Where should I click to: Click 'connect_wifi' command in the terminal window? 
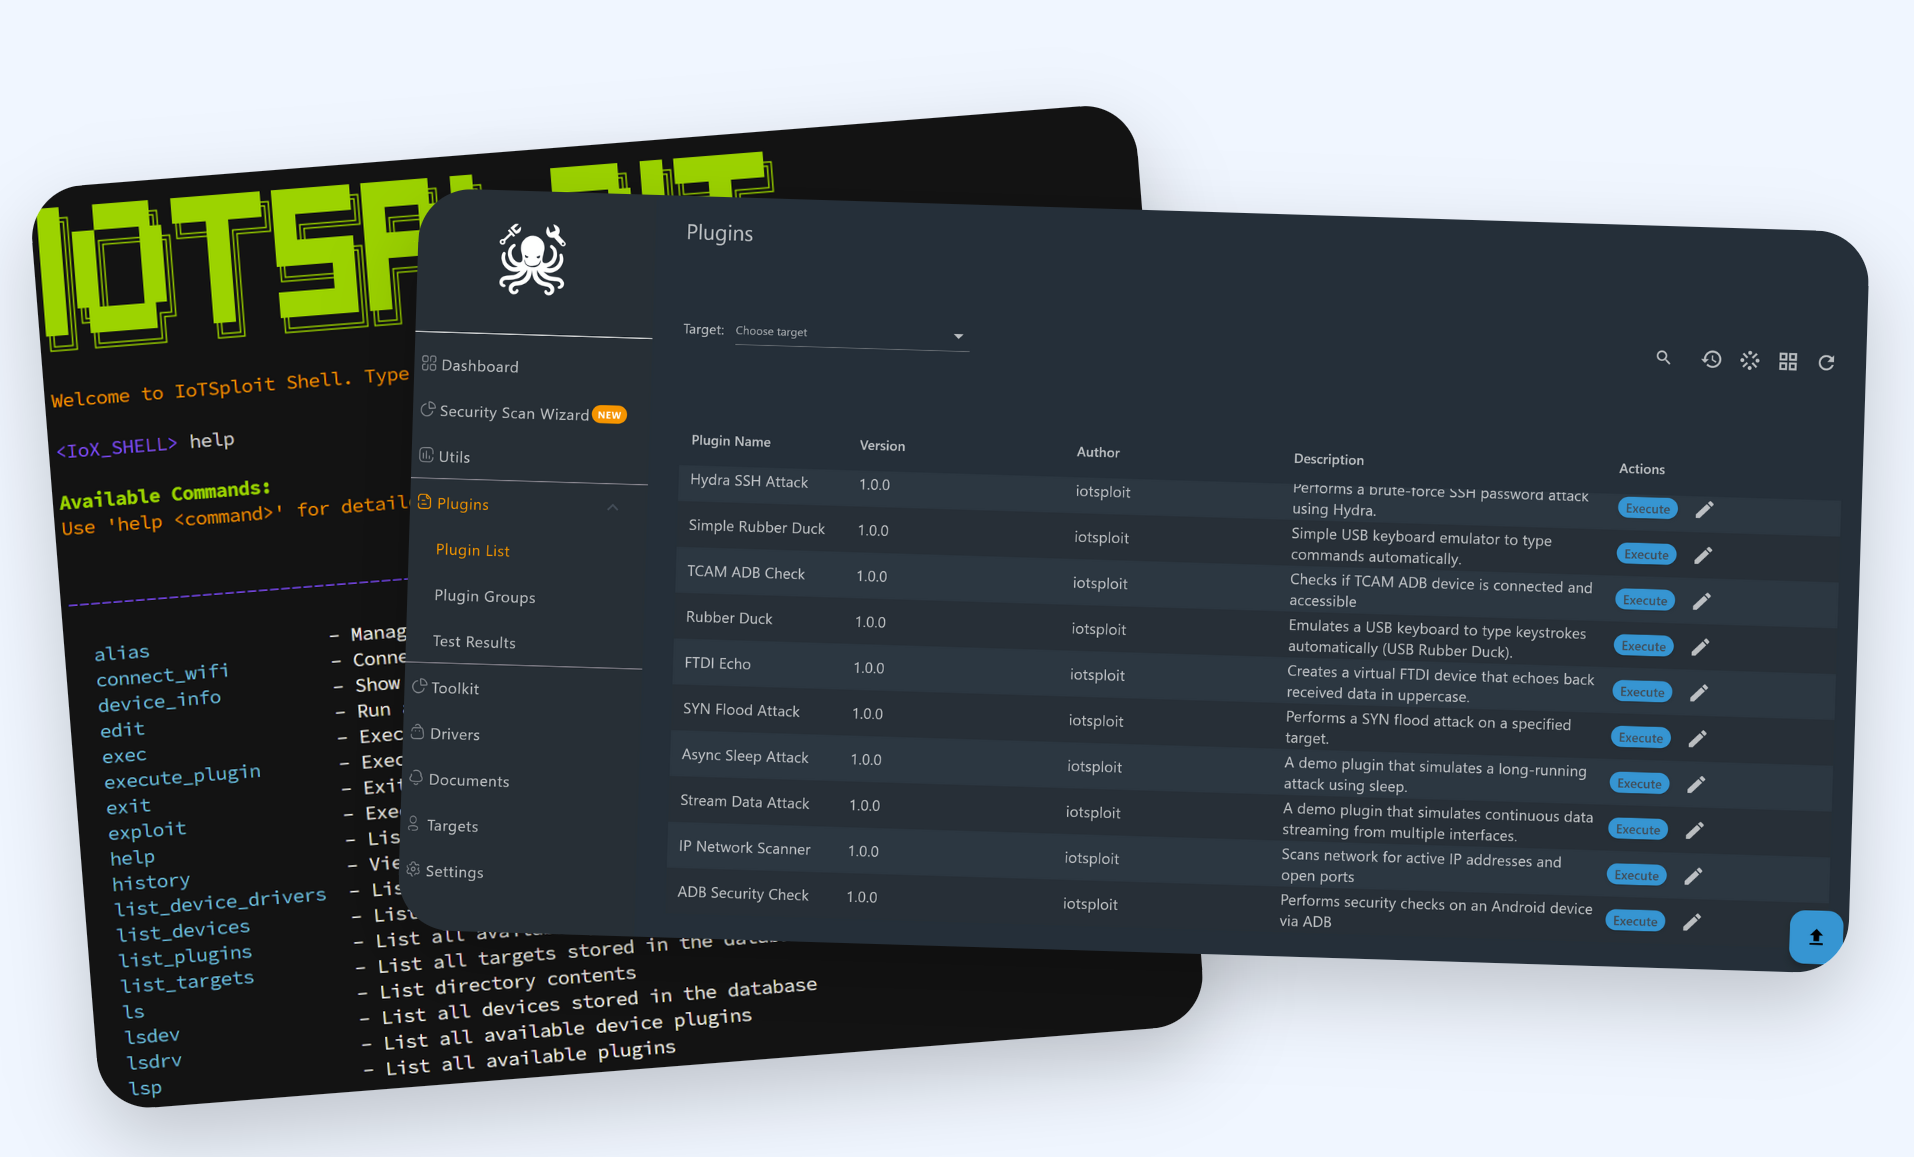(x=163, y=674)
